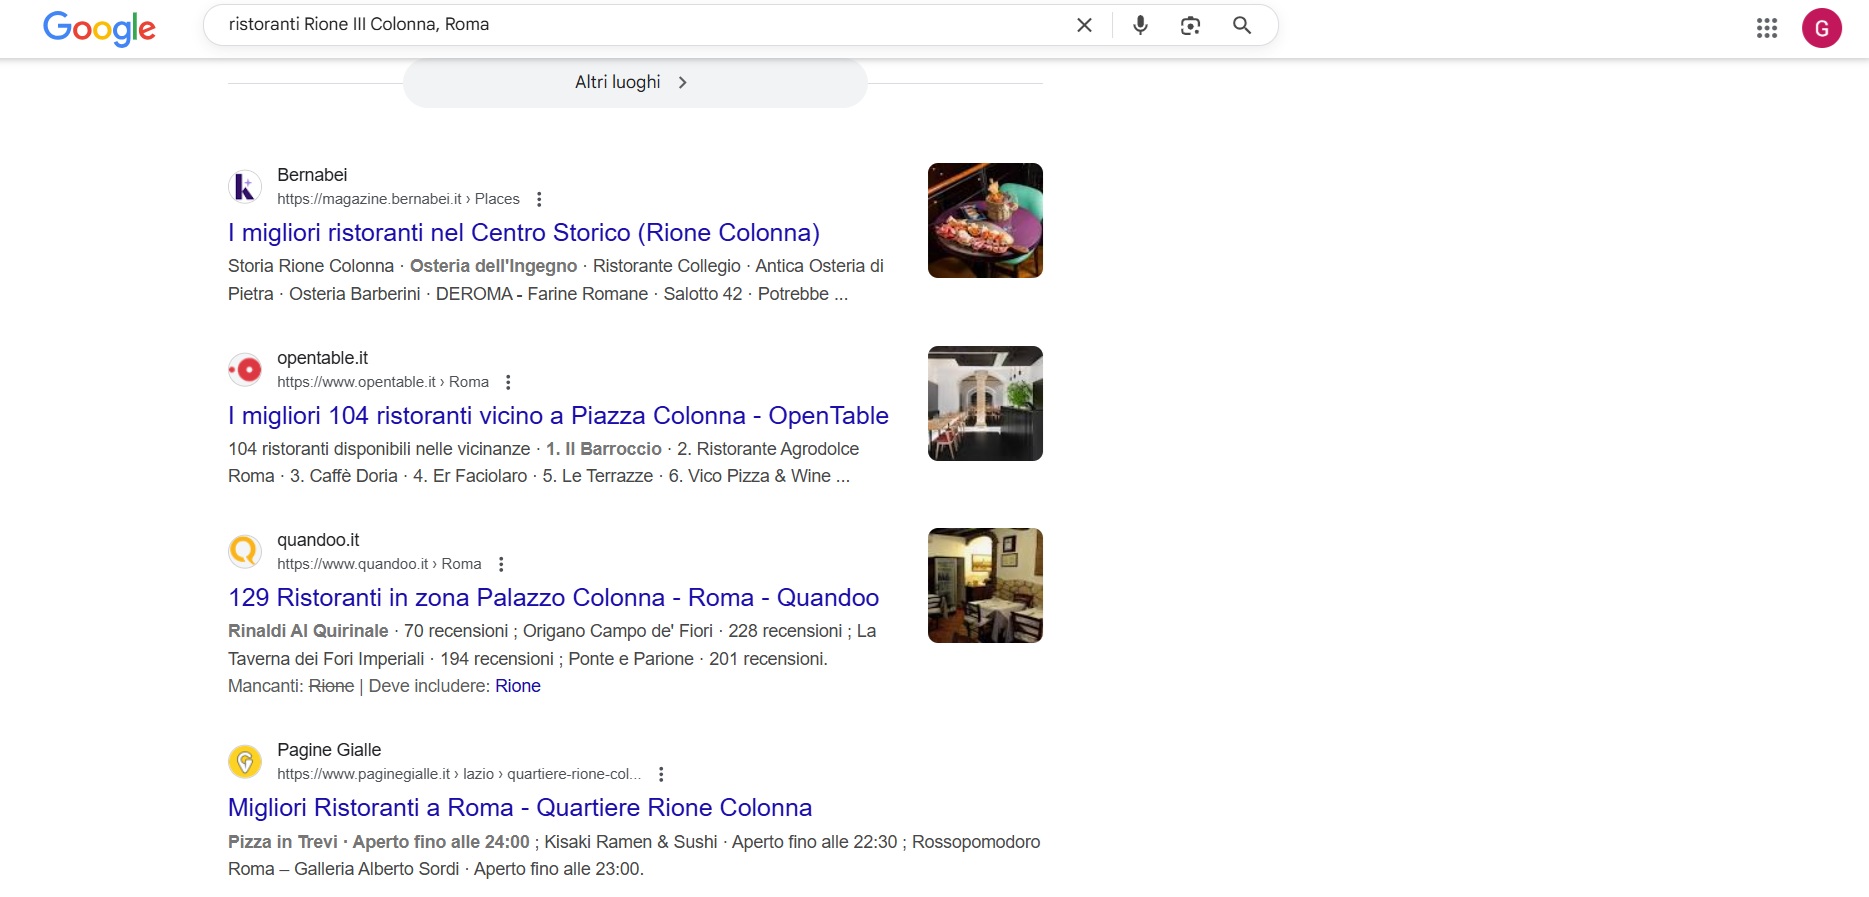Viewport: 1869px width, 897px height.
Task: Click the Rione must-include link
Action: 518,686
